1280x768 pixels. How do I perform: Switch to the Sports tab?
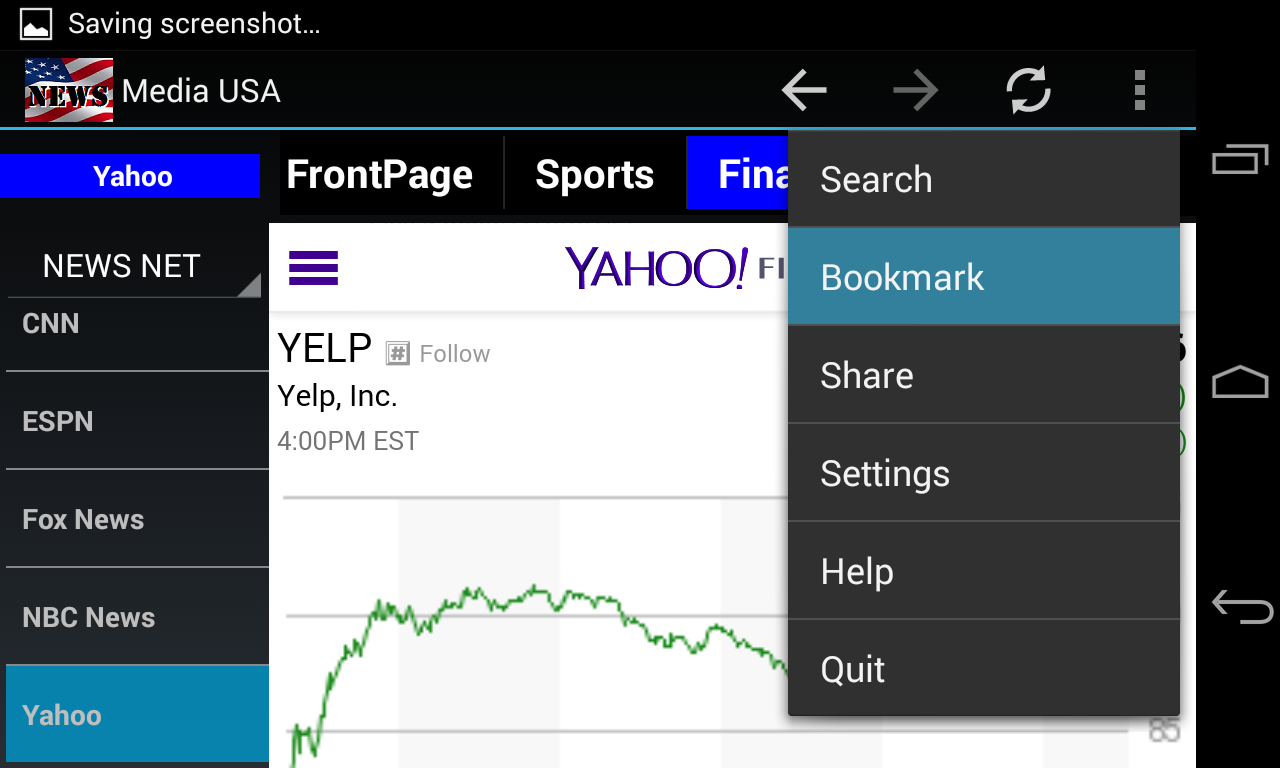point(594,175)
